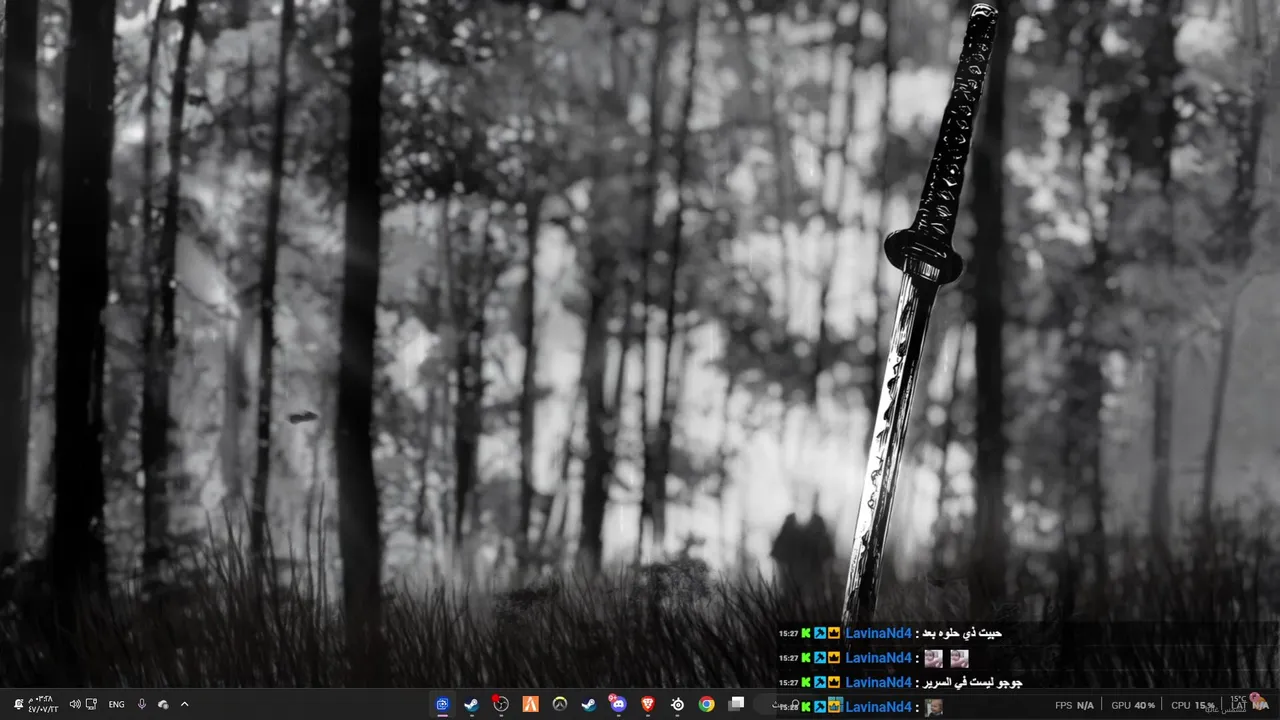The height and width of the screenshot is (720, 1280).
Task: Expand the hidden tray icons chevron
Action: coord(184,704)
